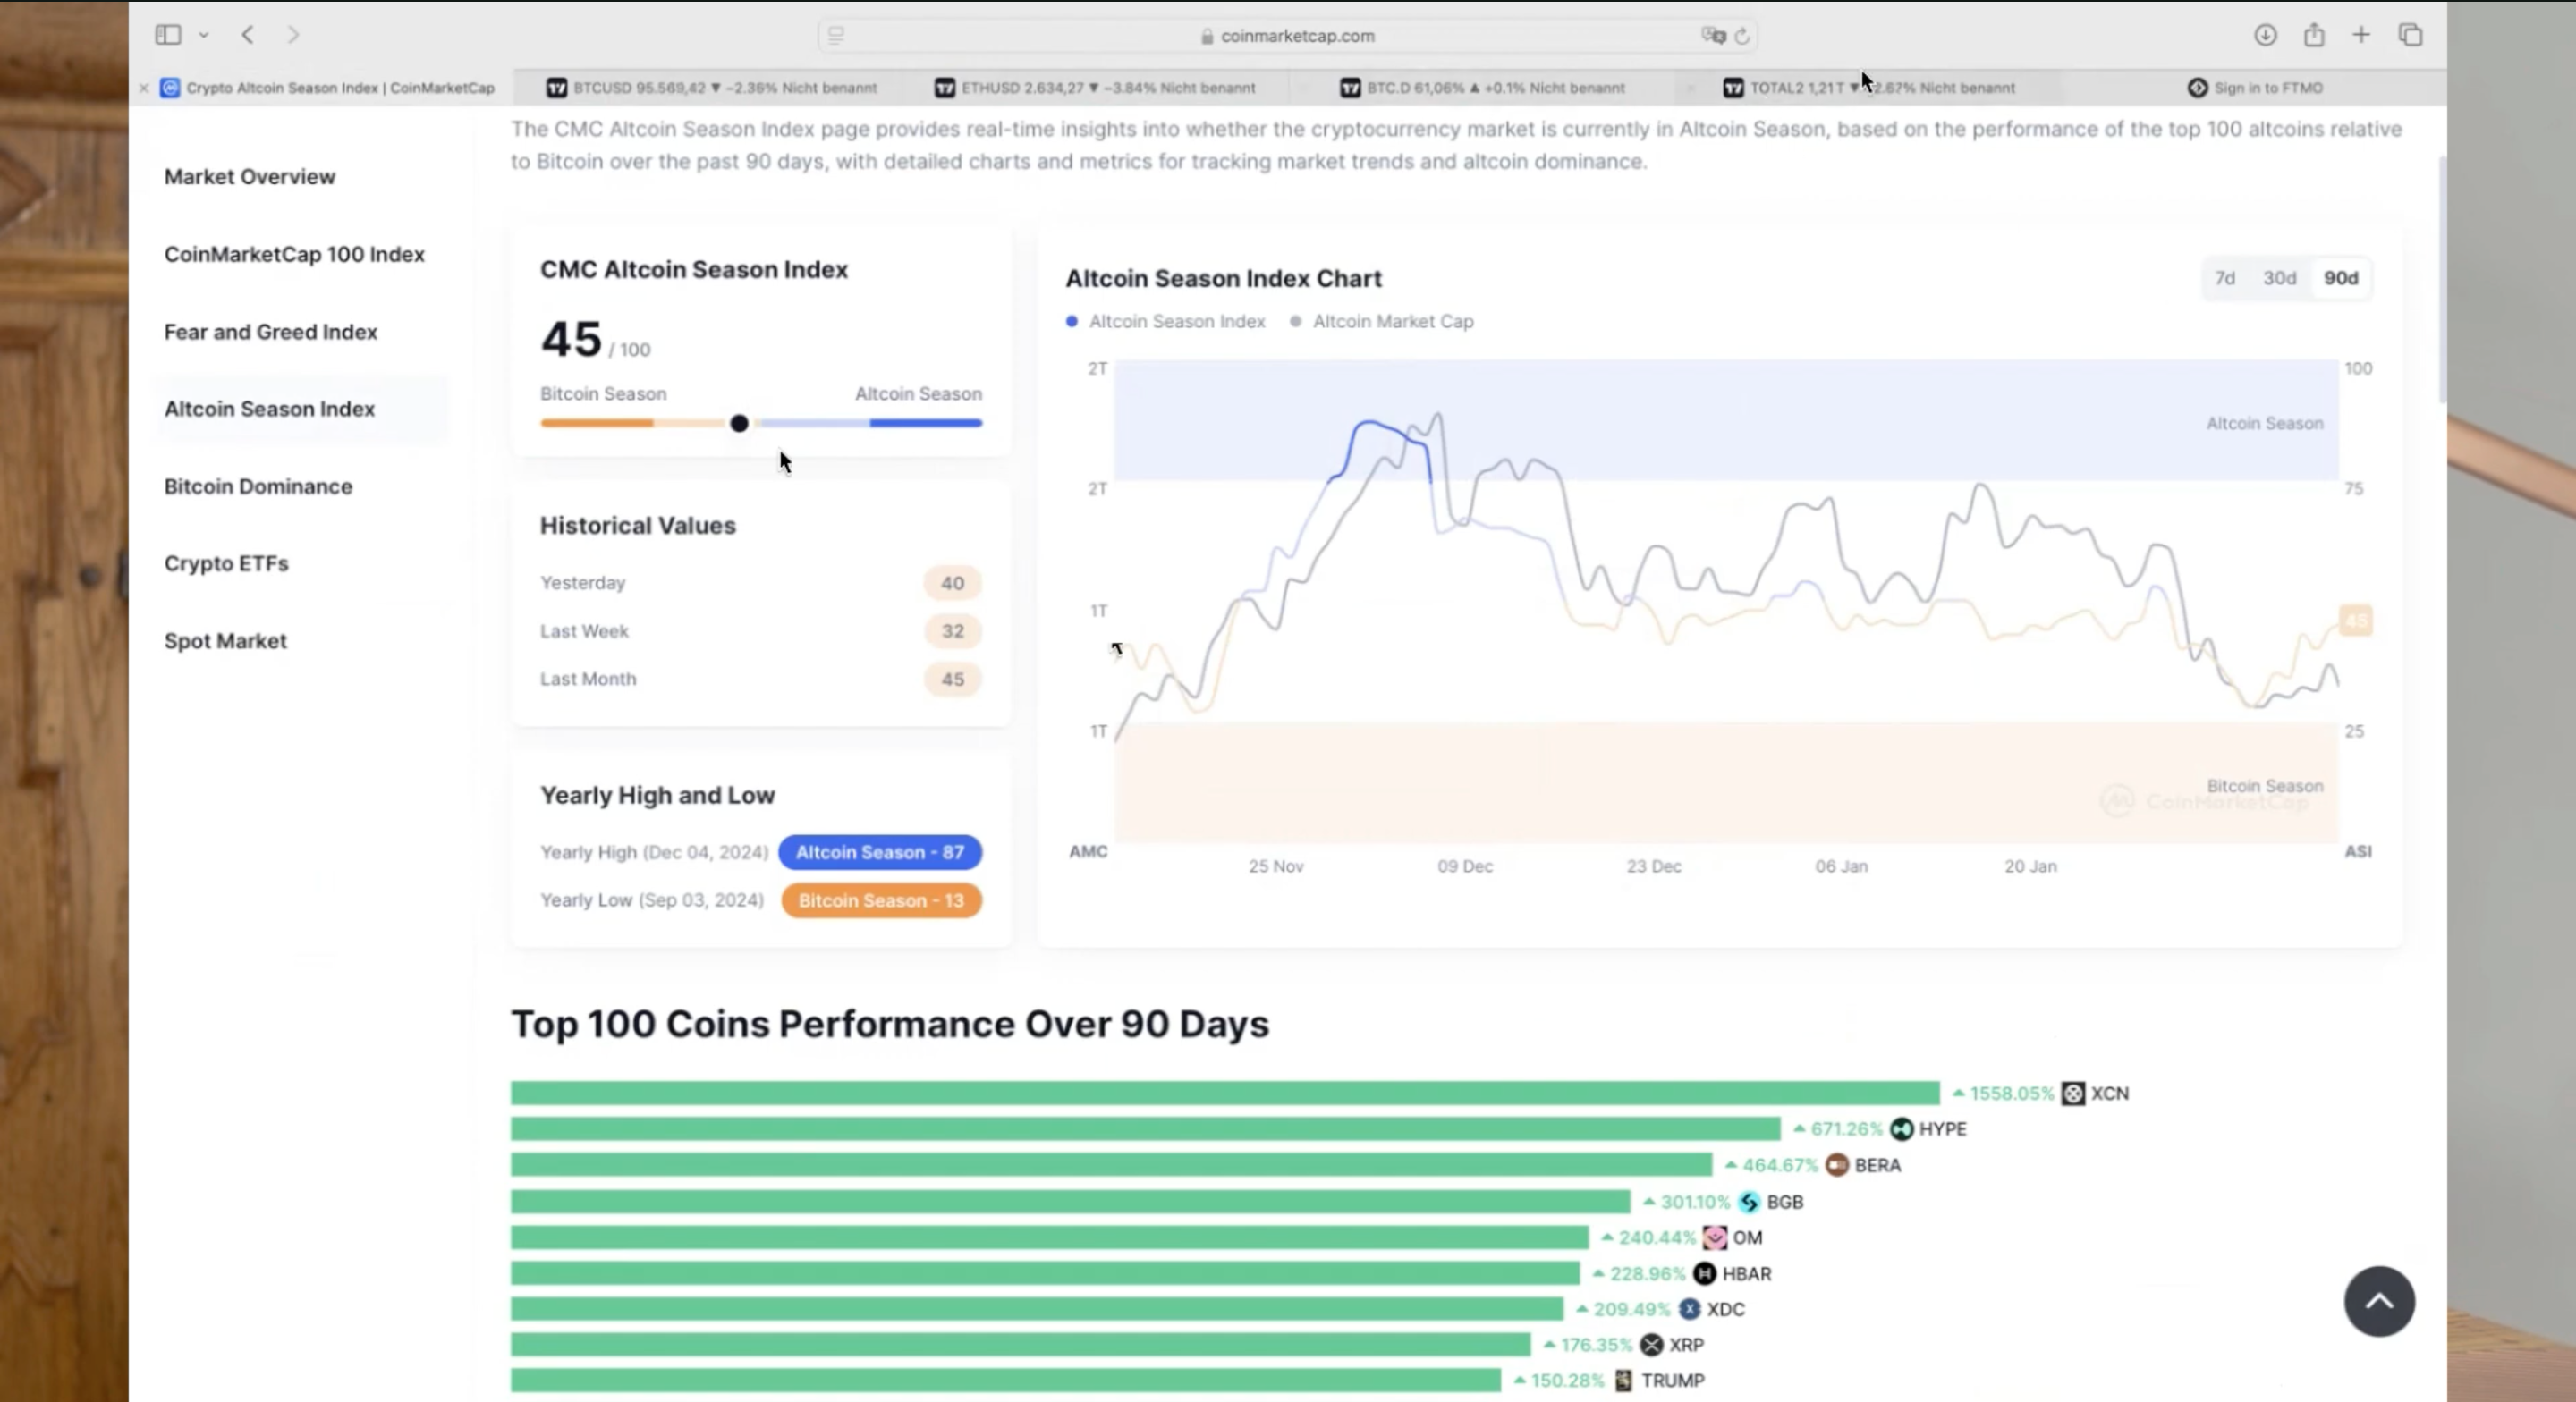Open Spot Market in sidebar
This screenshot has height=1402, width=2576.
pyautogui.click(x=225, y=641)
